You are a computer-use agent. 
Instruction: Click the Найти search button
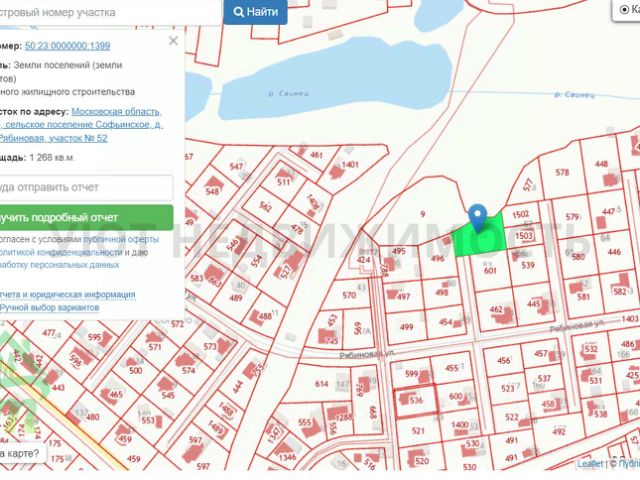(255, 12)
